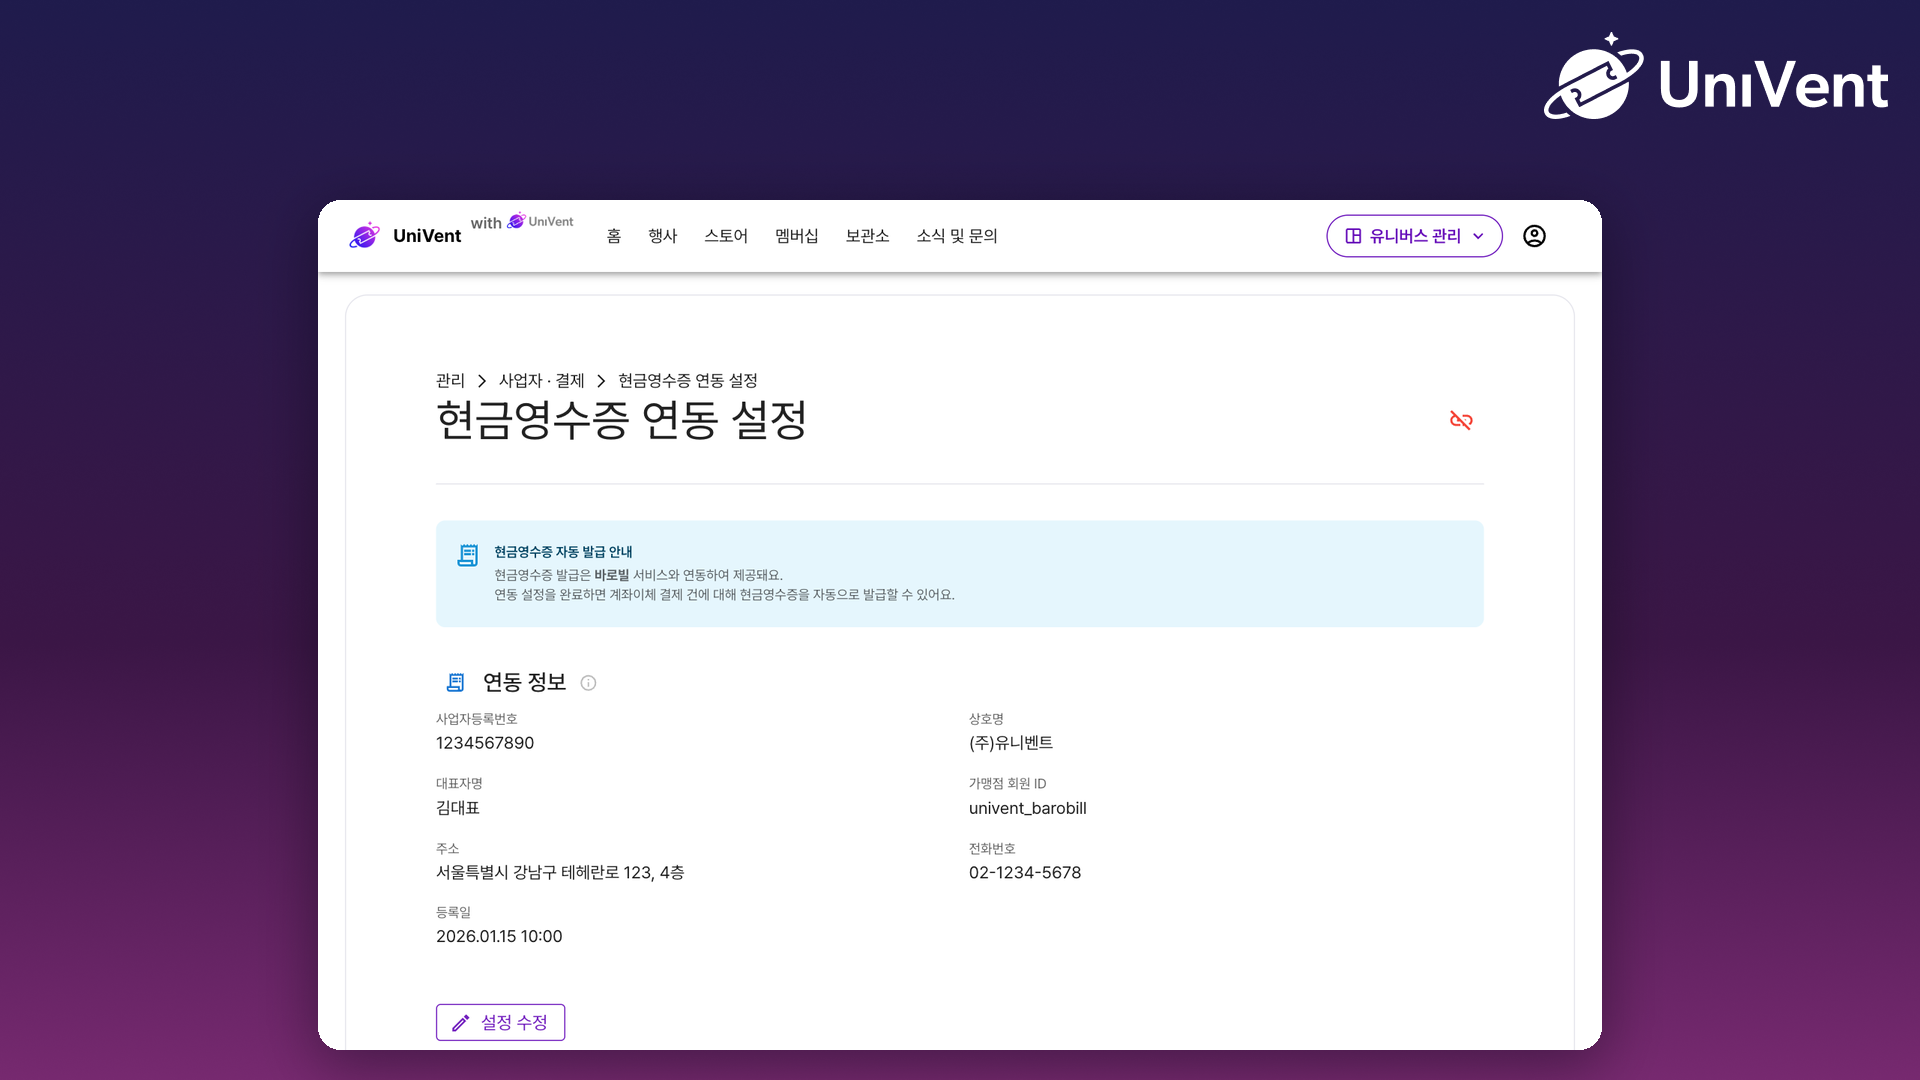The width and height of the screenshot is (1920, 1080).
Task: Open the 스토어 menu item
Action: click(726, 236)
